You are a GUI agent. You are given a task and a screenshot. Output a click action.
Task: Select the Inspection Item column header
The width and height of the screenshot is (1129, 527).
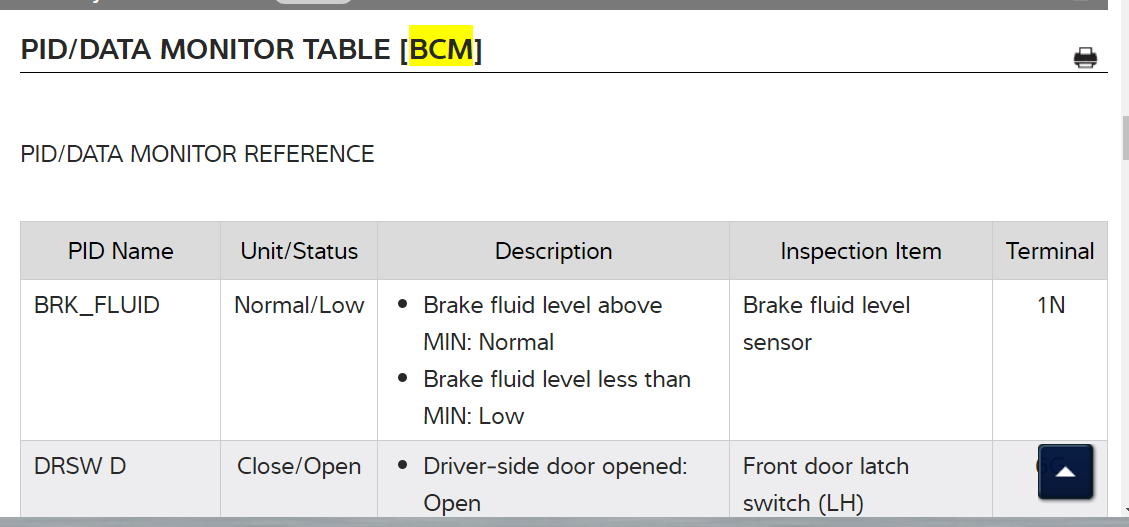(860, 251)
